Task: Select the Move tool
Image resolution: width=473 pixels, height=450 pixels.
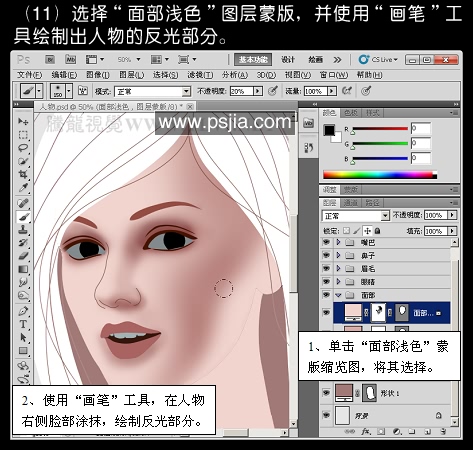Action: coord(23,122)
